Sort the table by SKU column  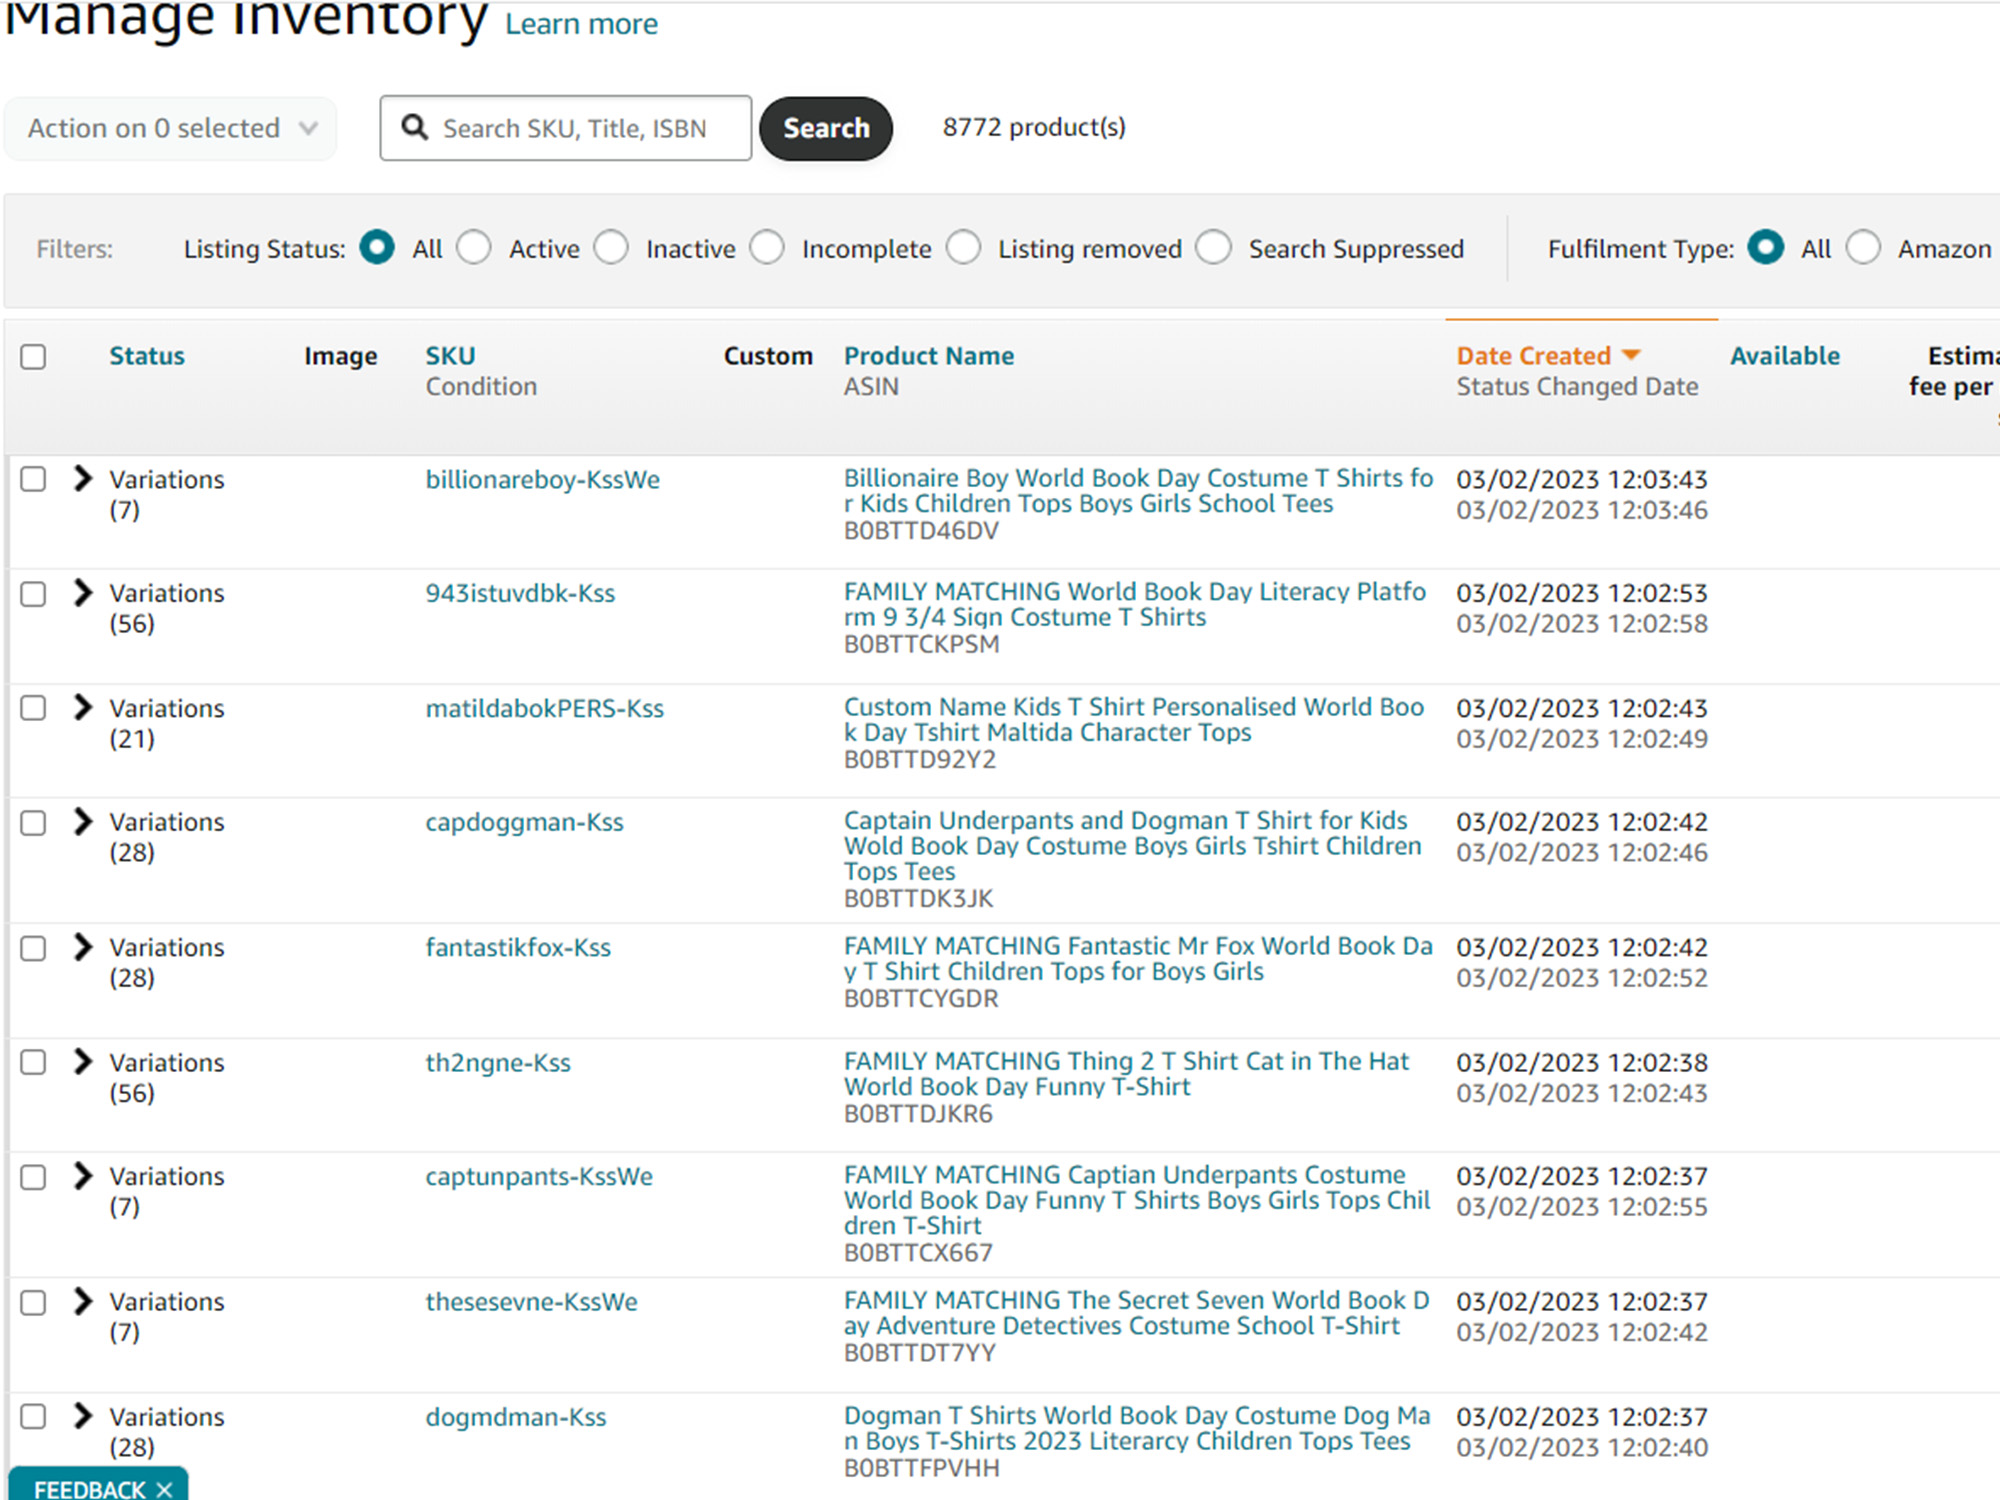point(450,356)
